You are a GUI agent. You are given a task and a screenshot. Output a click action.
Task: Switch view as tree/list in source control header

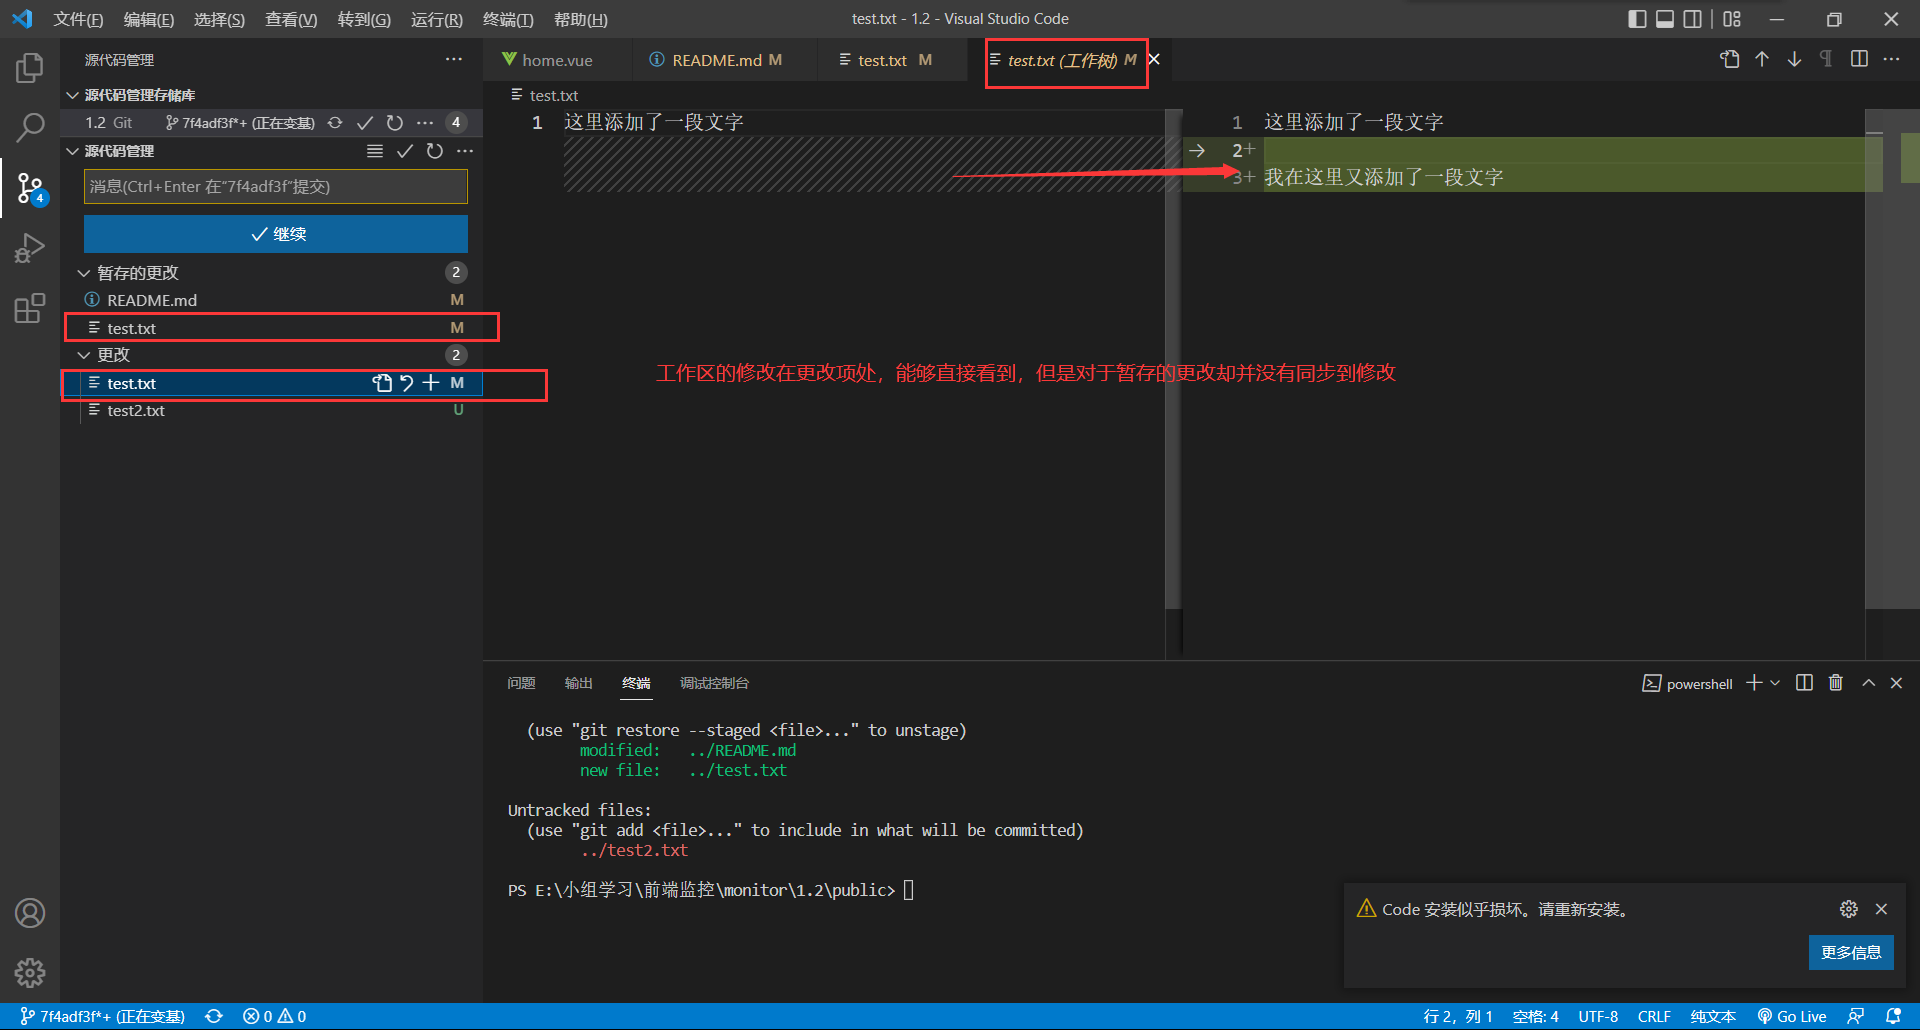coord(375,151)
